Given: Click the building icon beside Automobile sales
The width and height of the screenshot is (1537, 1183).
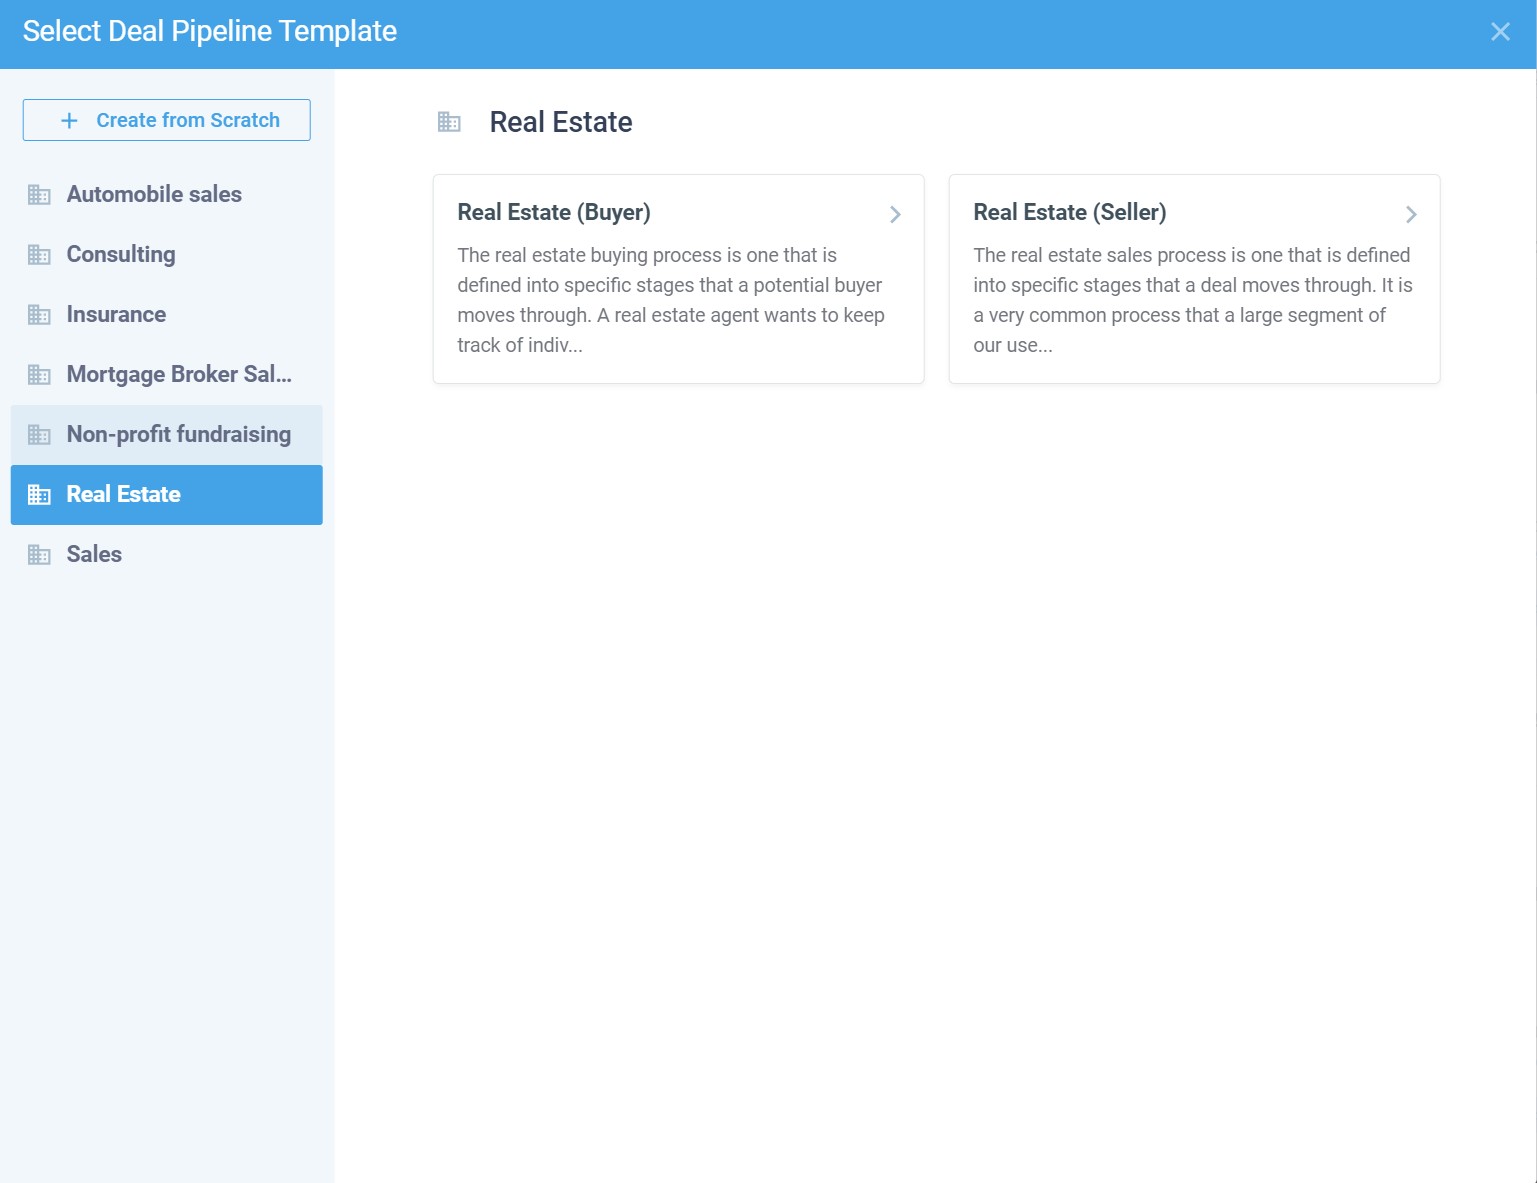Looking at the screenshot, I should (39, 195).
